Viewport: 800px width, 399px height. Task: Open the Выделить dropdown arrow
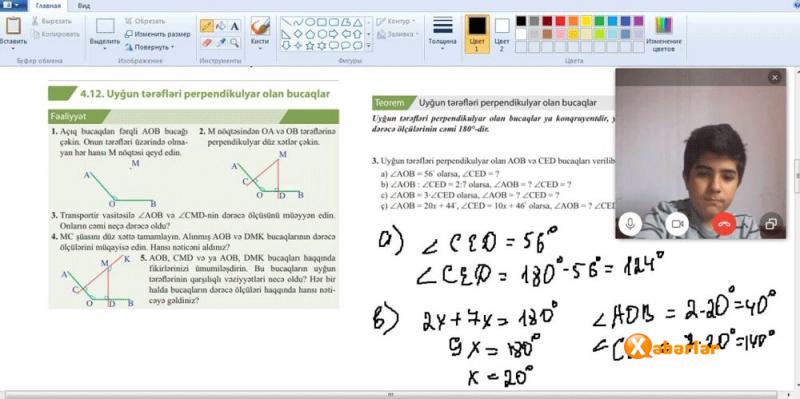click(x=105, y=48)
